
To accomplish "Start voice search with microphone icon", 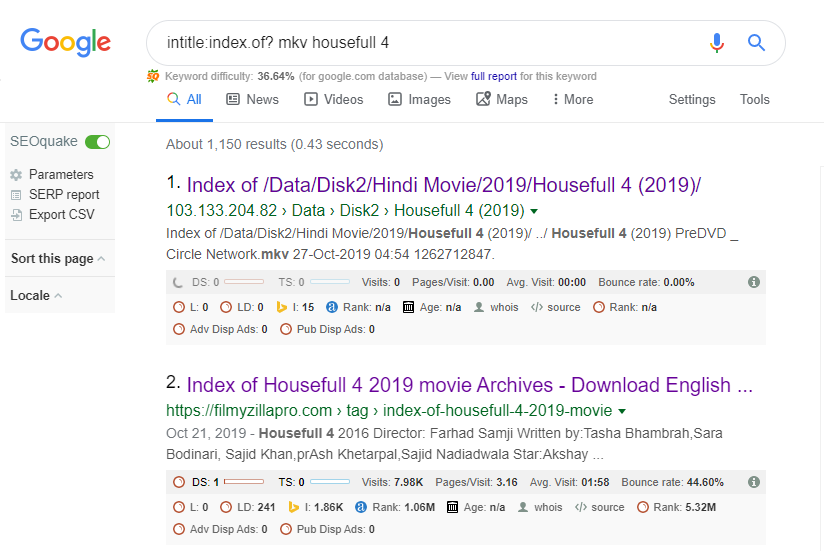I will 717,43.
